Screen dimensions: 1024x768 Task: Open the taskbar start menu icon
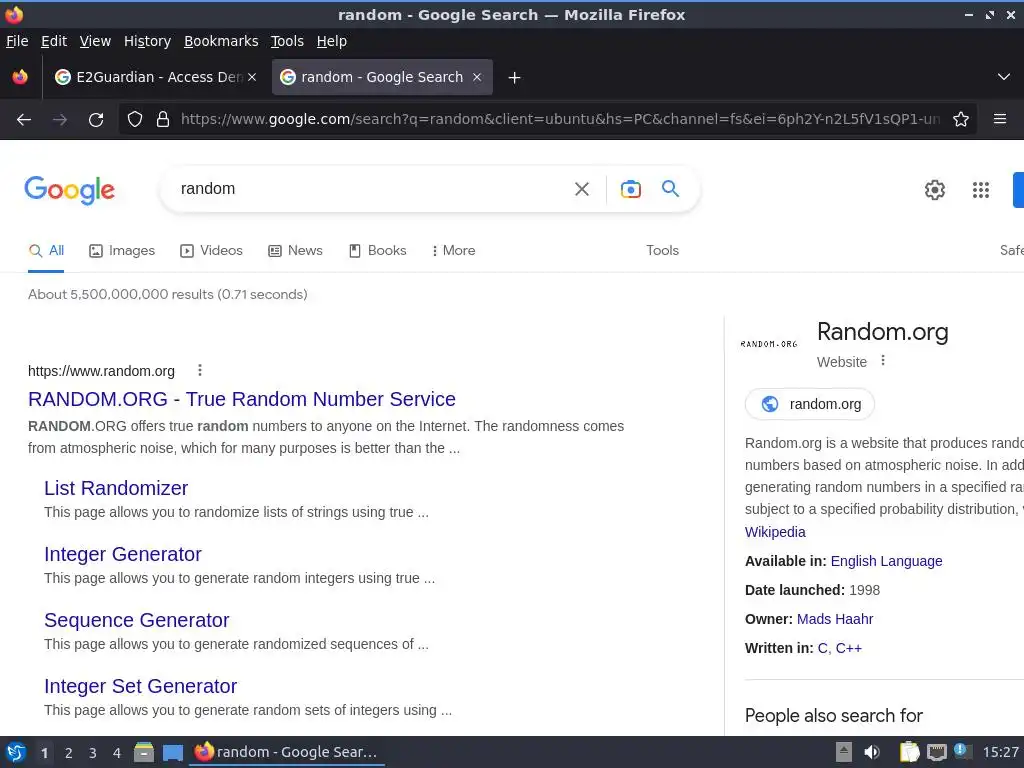click(x=16, y=752)
